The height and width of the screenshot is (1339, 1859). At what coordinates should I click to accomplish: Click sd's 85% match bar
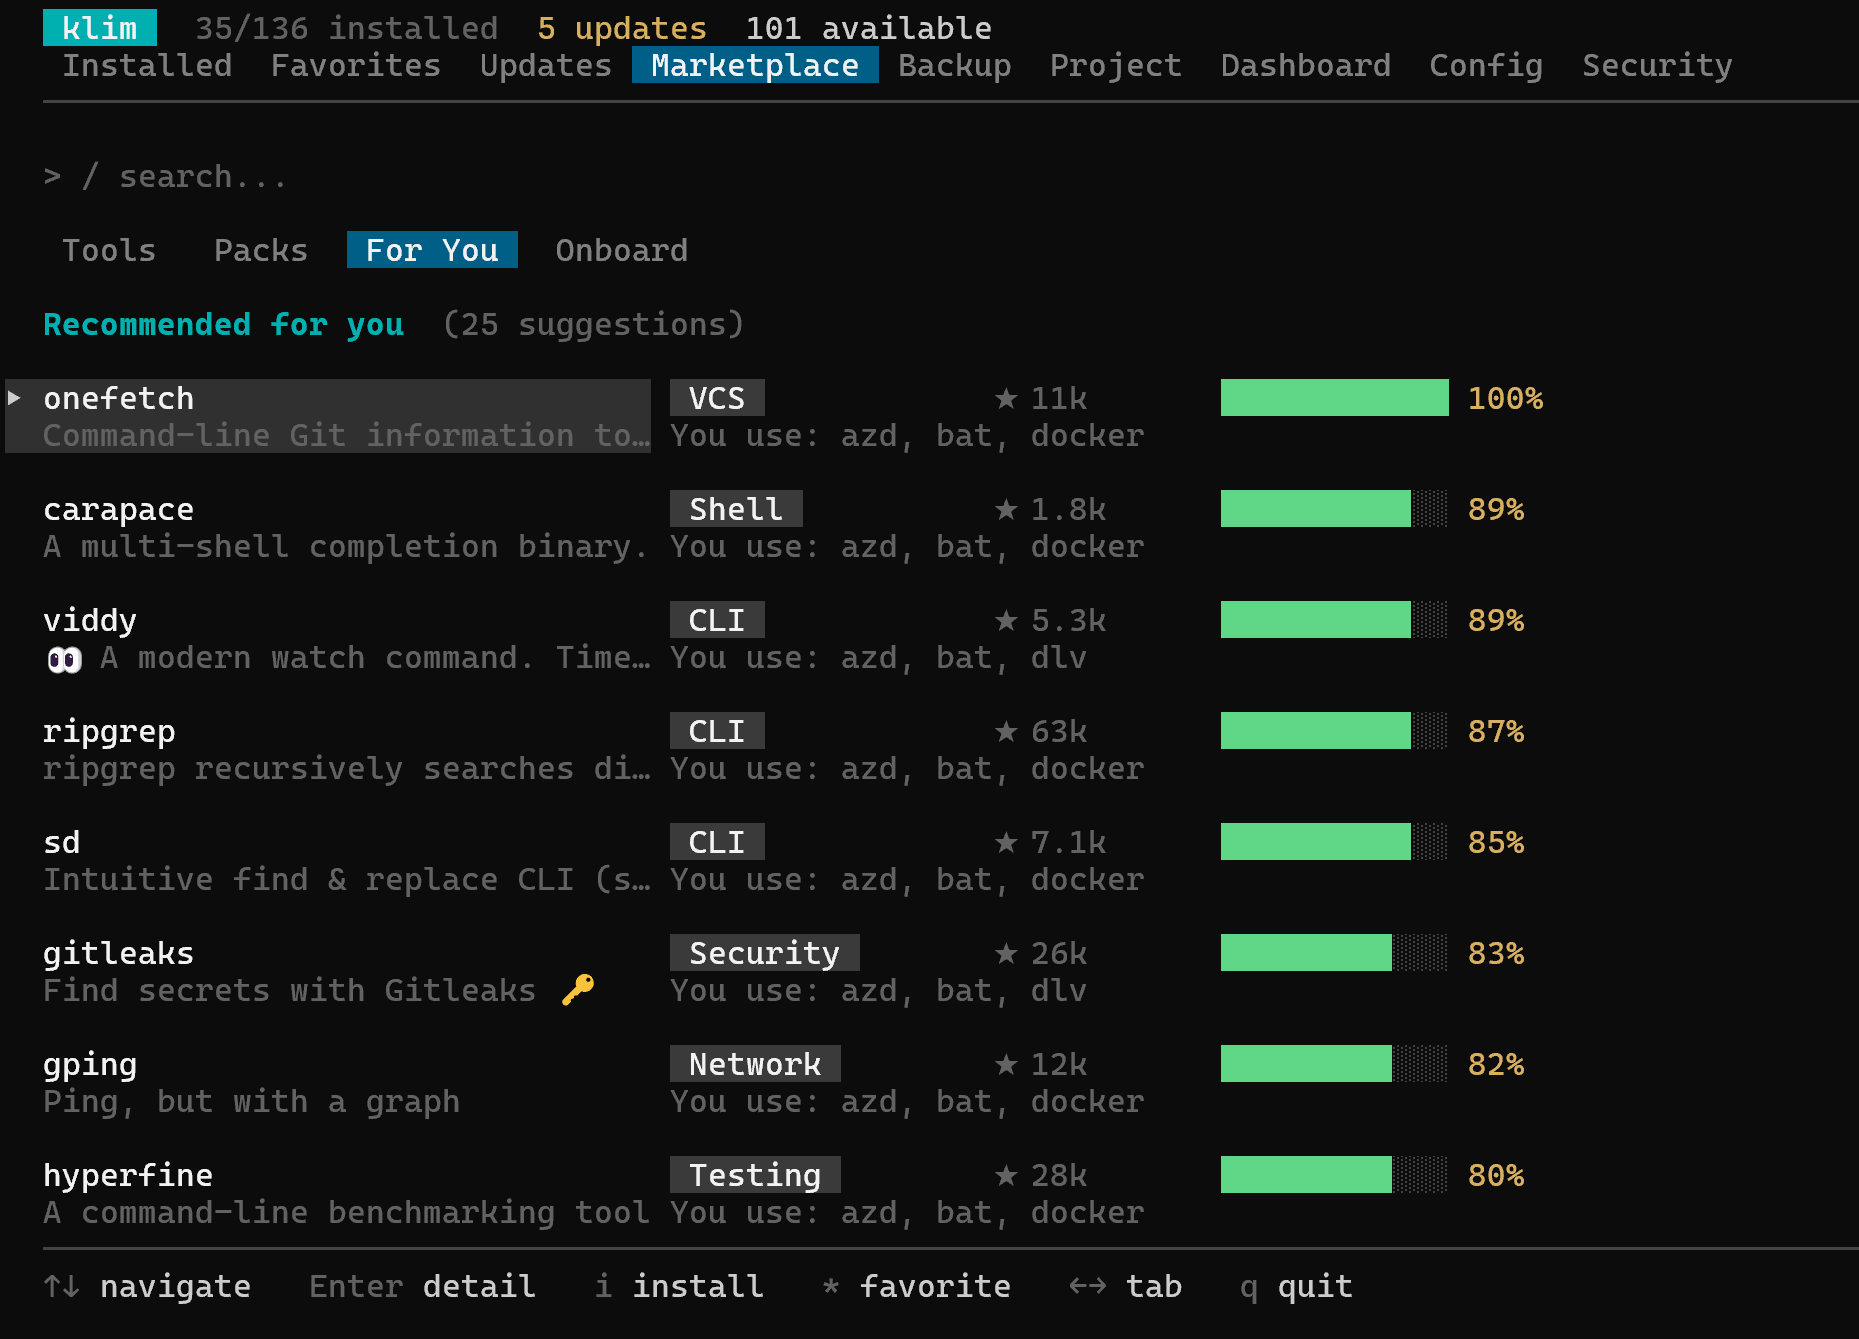point(1335,842)
